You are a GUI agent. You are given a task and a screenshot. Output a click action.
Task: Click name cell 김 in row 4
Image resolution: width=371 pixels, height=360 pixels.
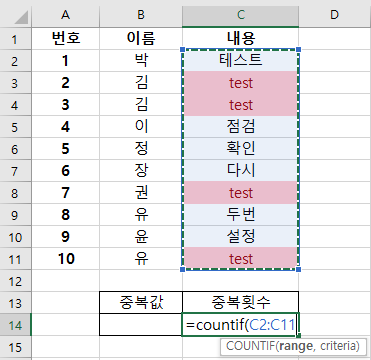pos(141,105)
